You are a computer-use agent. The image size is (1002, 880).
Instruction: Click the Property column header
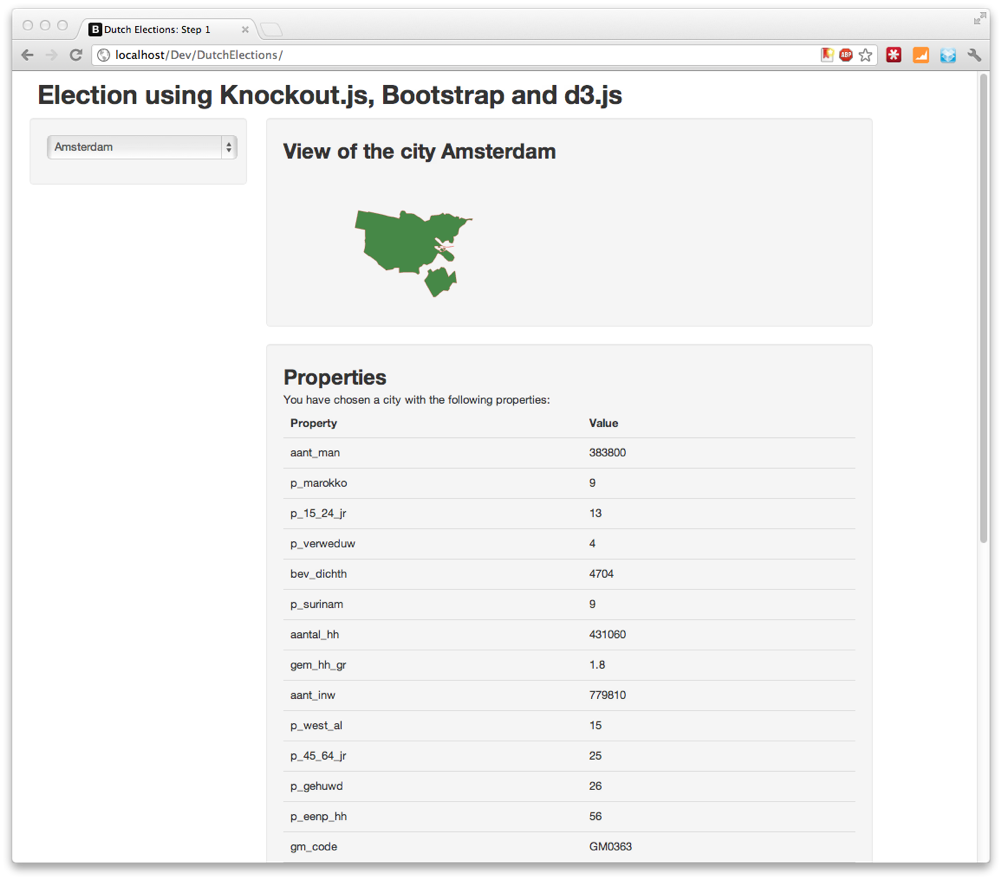tap(314, 423)
